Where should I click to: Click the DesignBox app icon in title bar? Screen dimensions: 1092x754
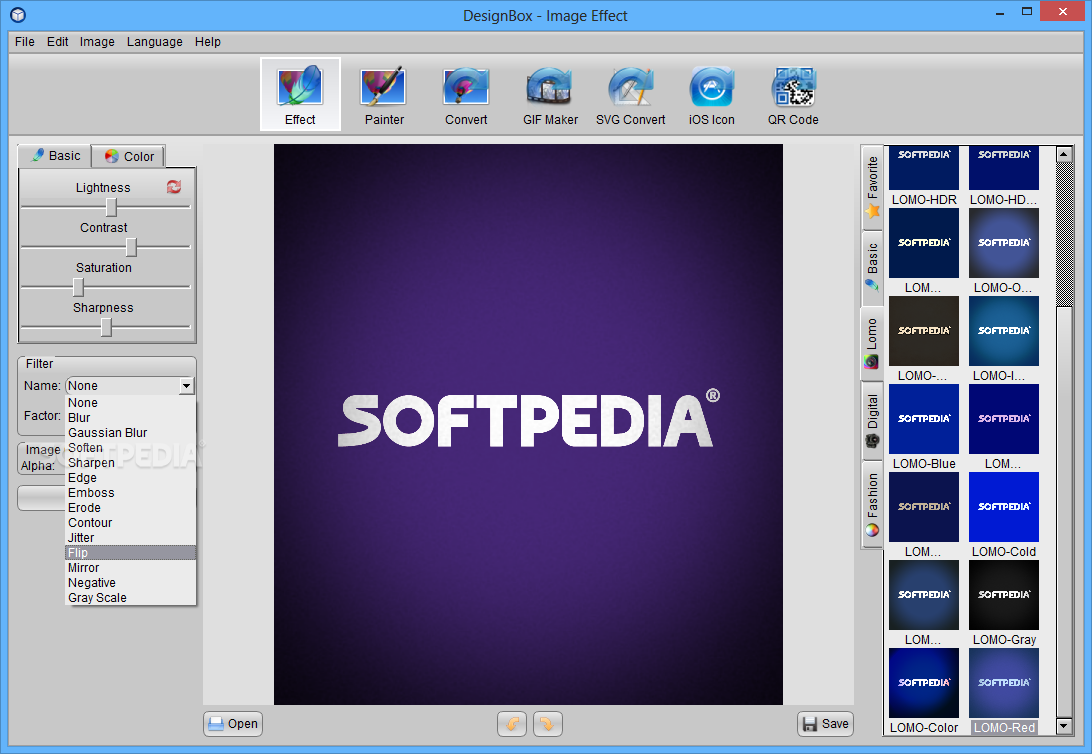(x=18, y=15)
